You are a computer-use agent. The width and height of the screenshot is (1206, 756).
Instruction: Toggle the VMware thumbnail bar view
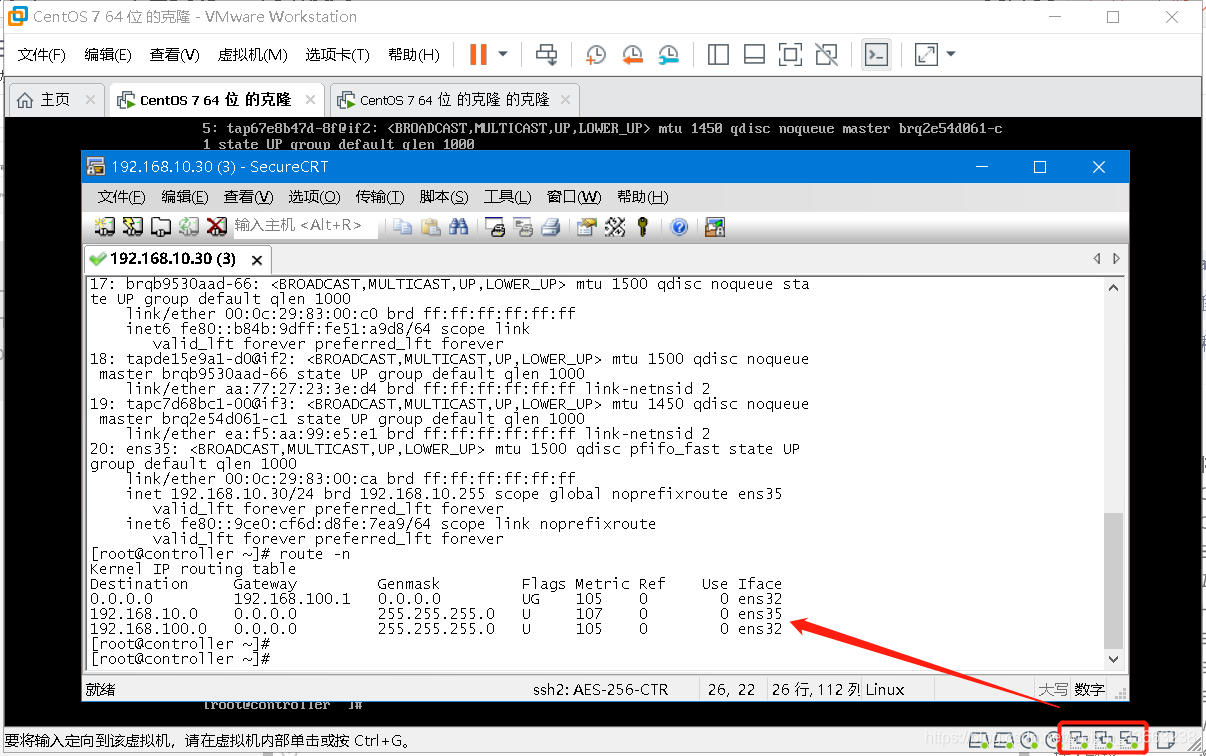click(x=754, y=54)
